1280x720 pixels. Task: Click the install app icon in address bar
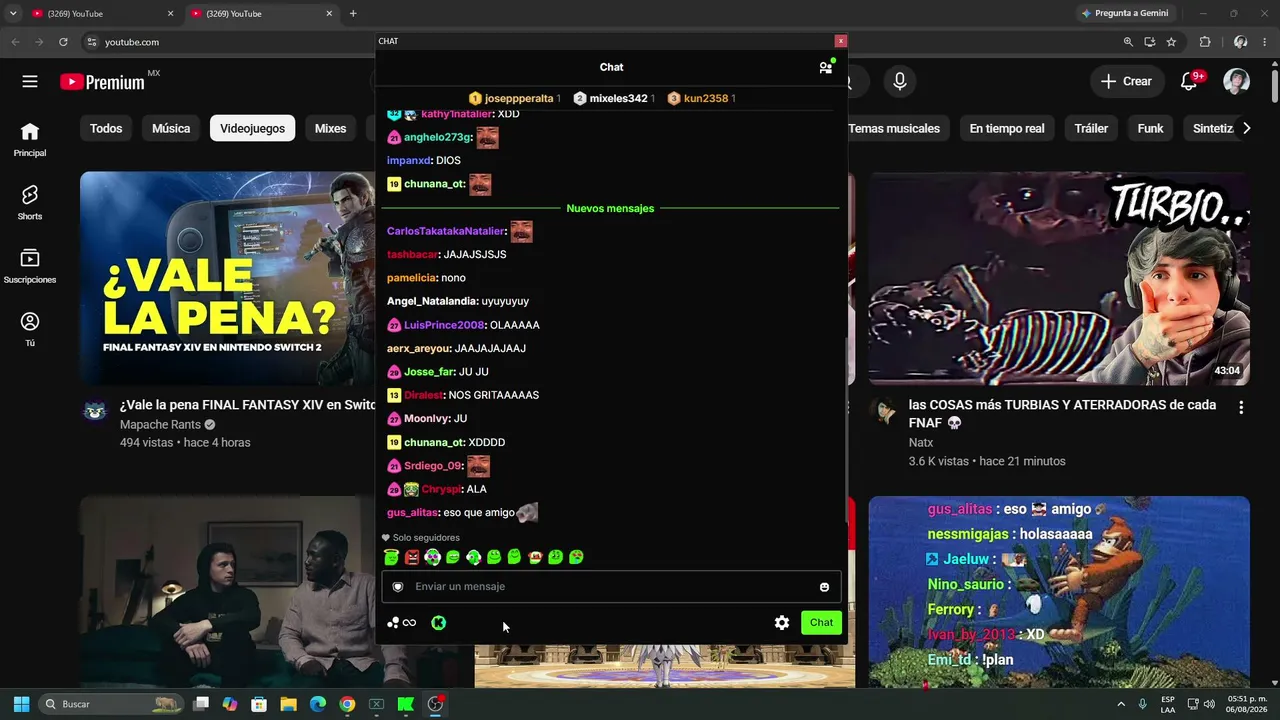click(1150, 42)
